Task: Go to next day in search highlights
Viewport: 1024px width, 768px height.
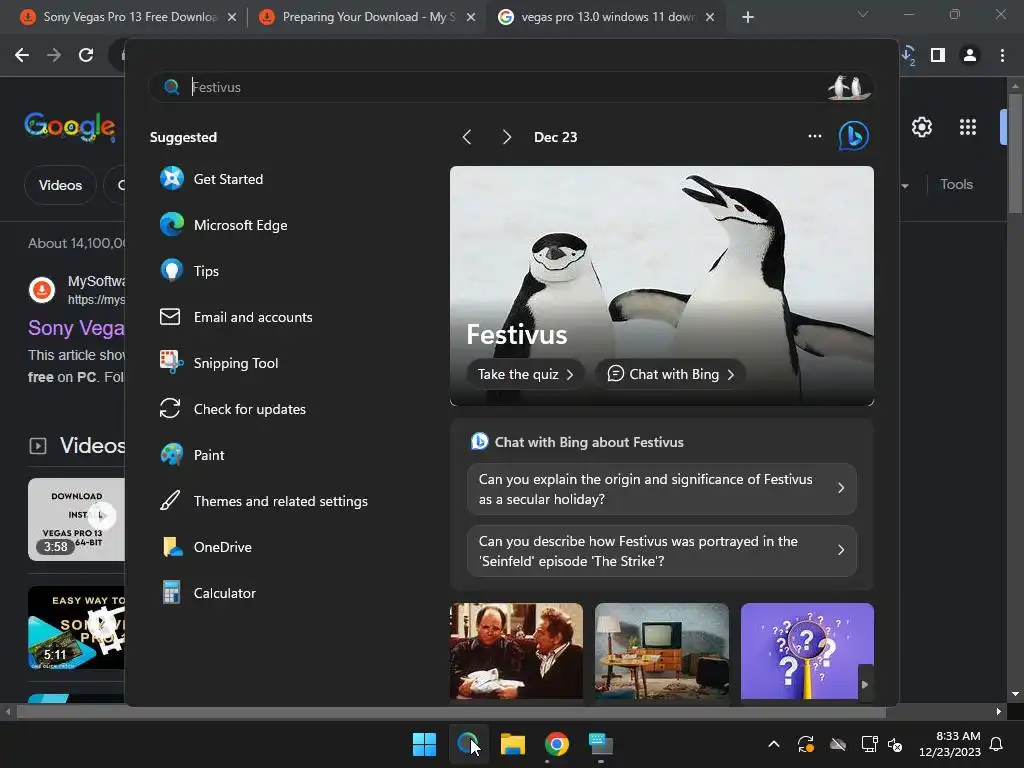Action: (506, 137)
